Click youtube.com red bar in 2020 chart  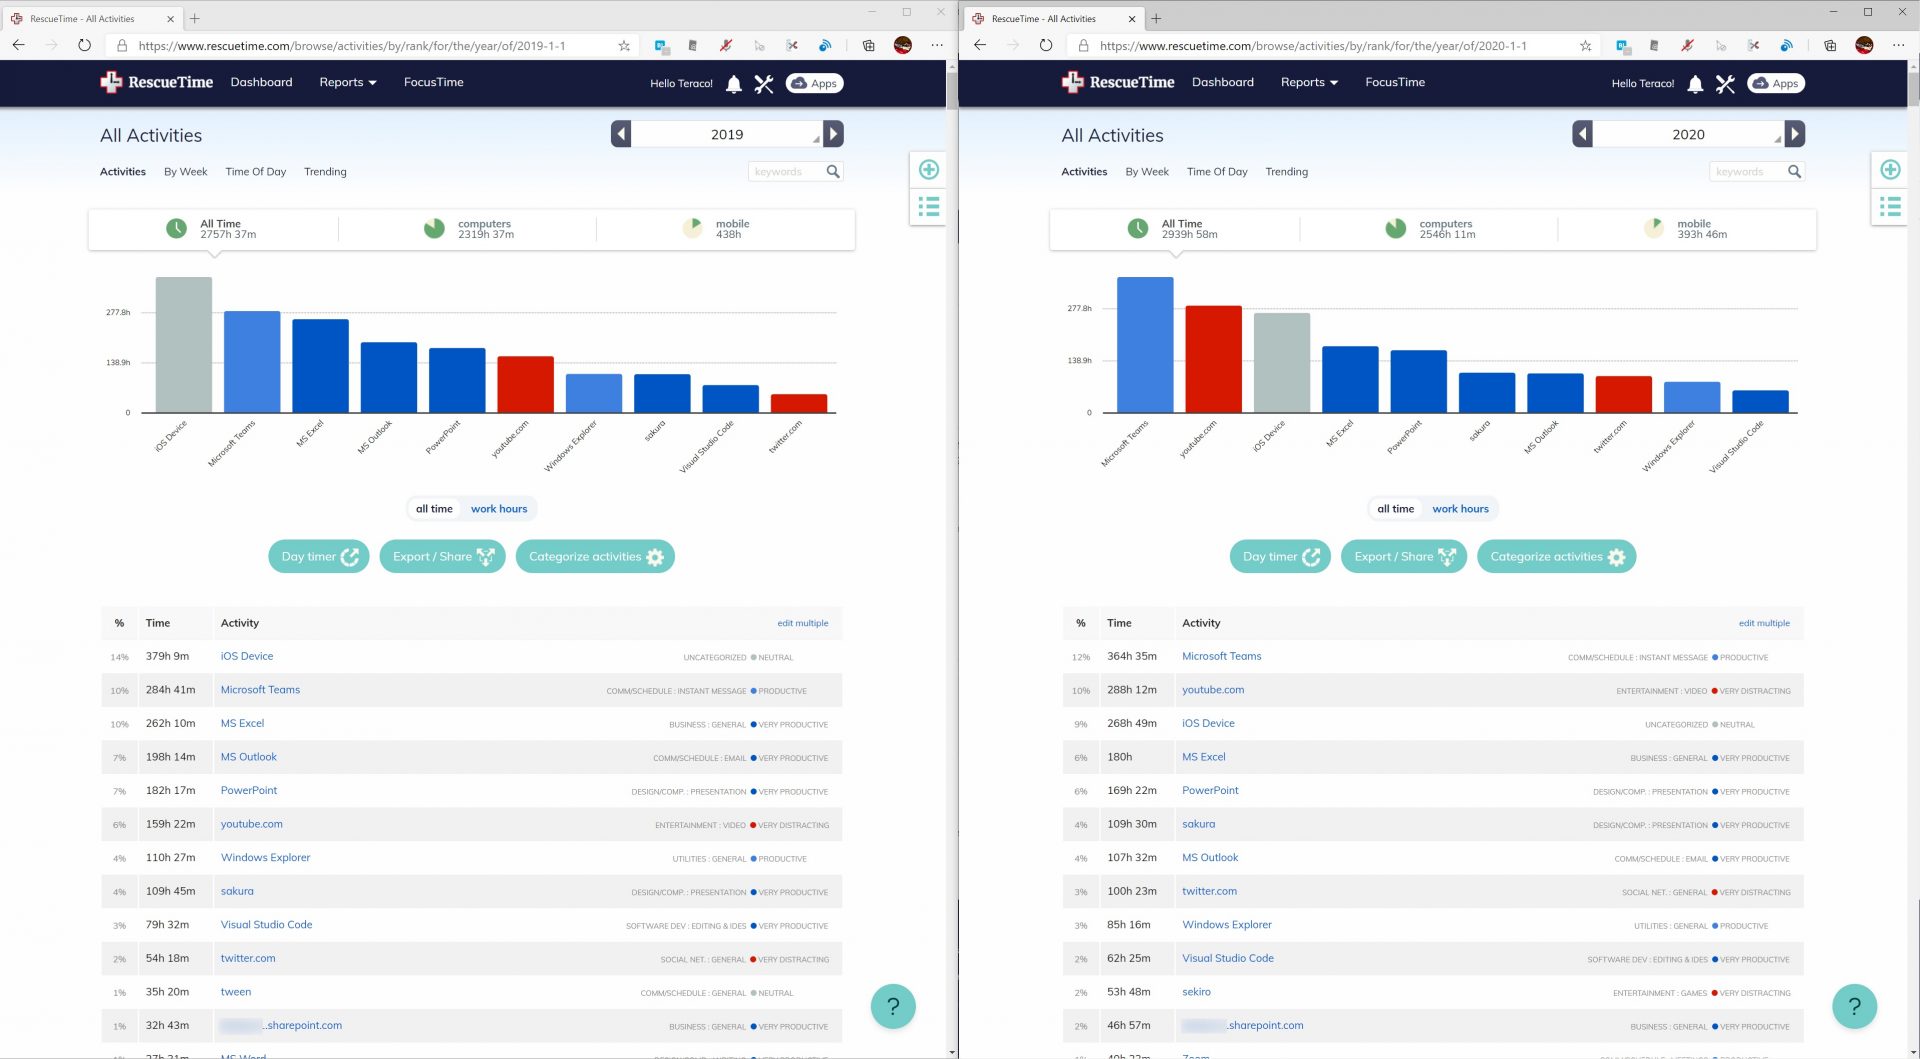[1213, 359]
